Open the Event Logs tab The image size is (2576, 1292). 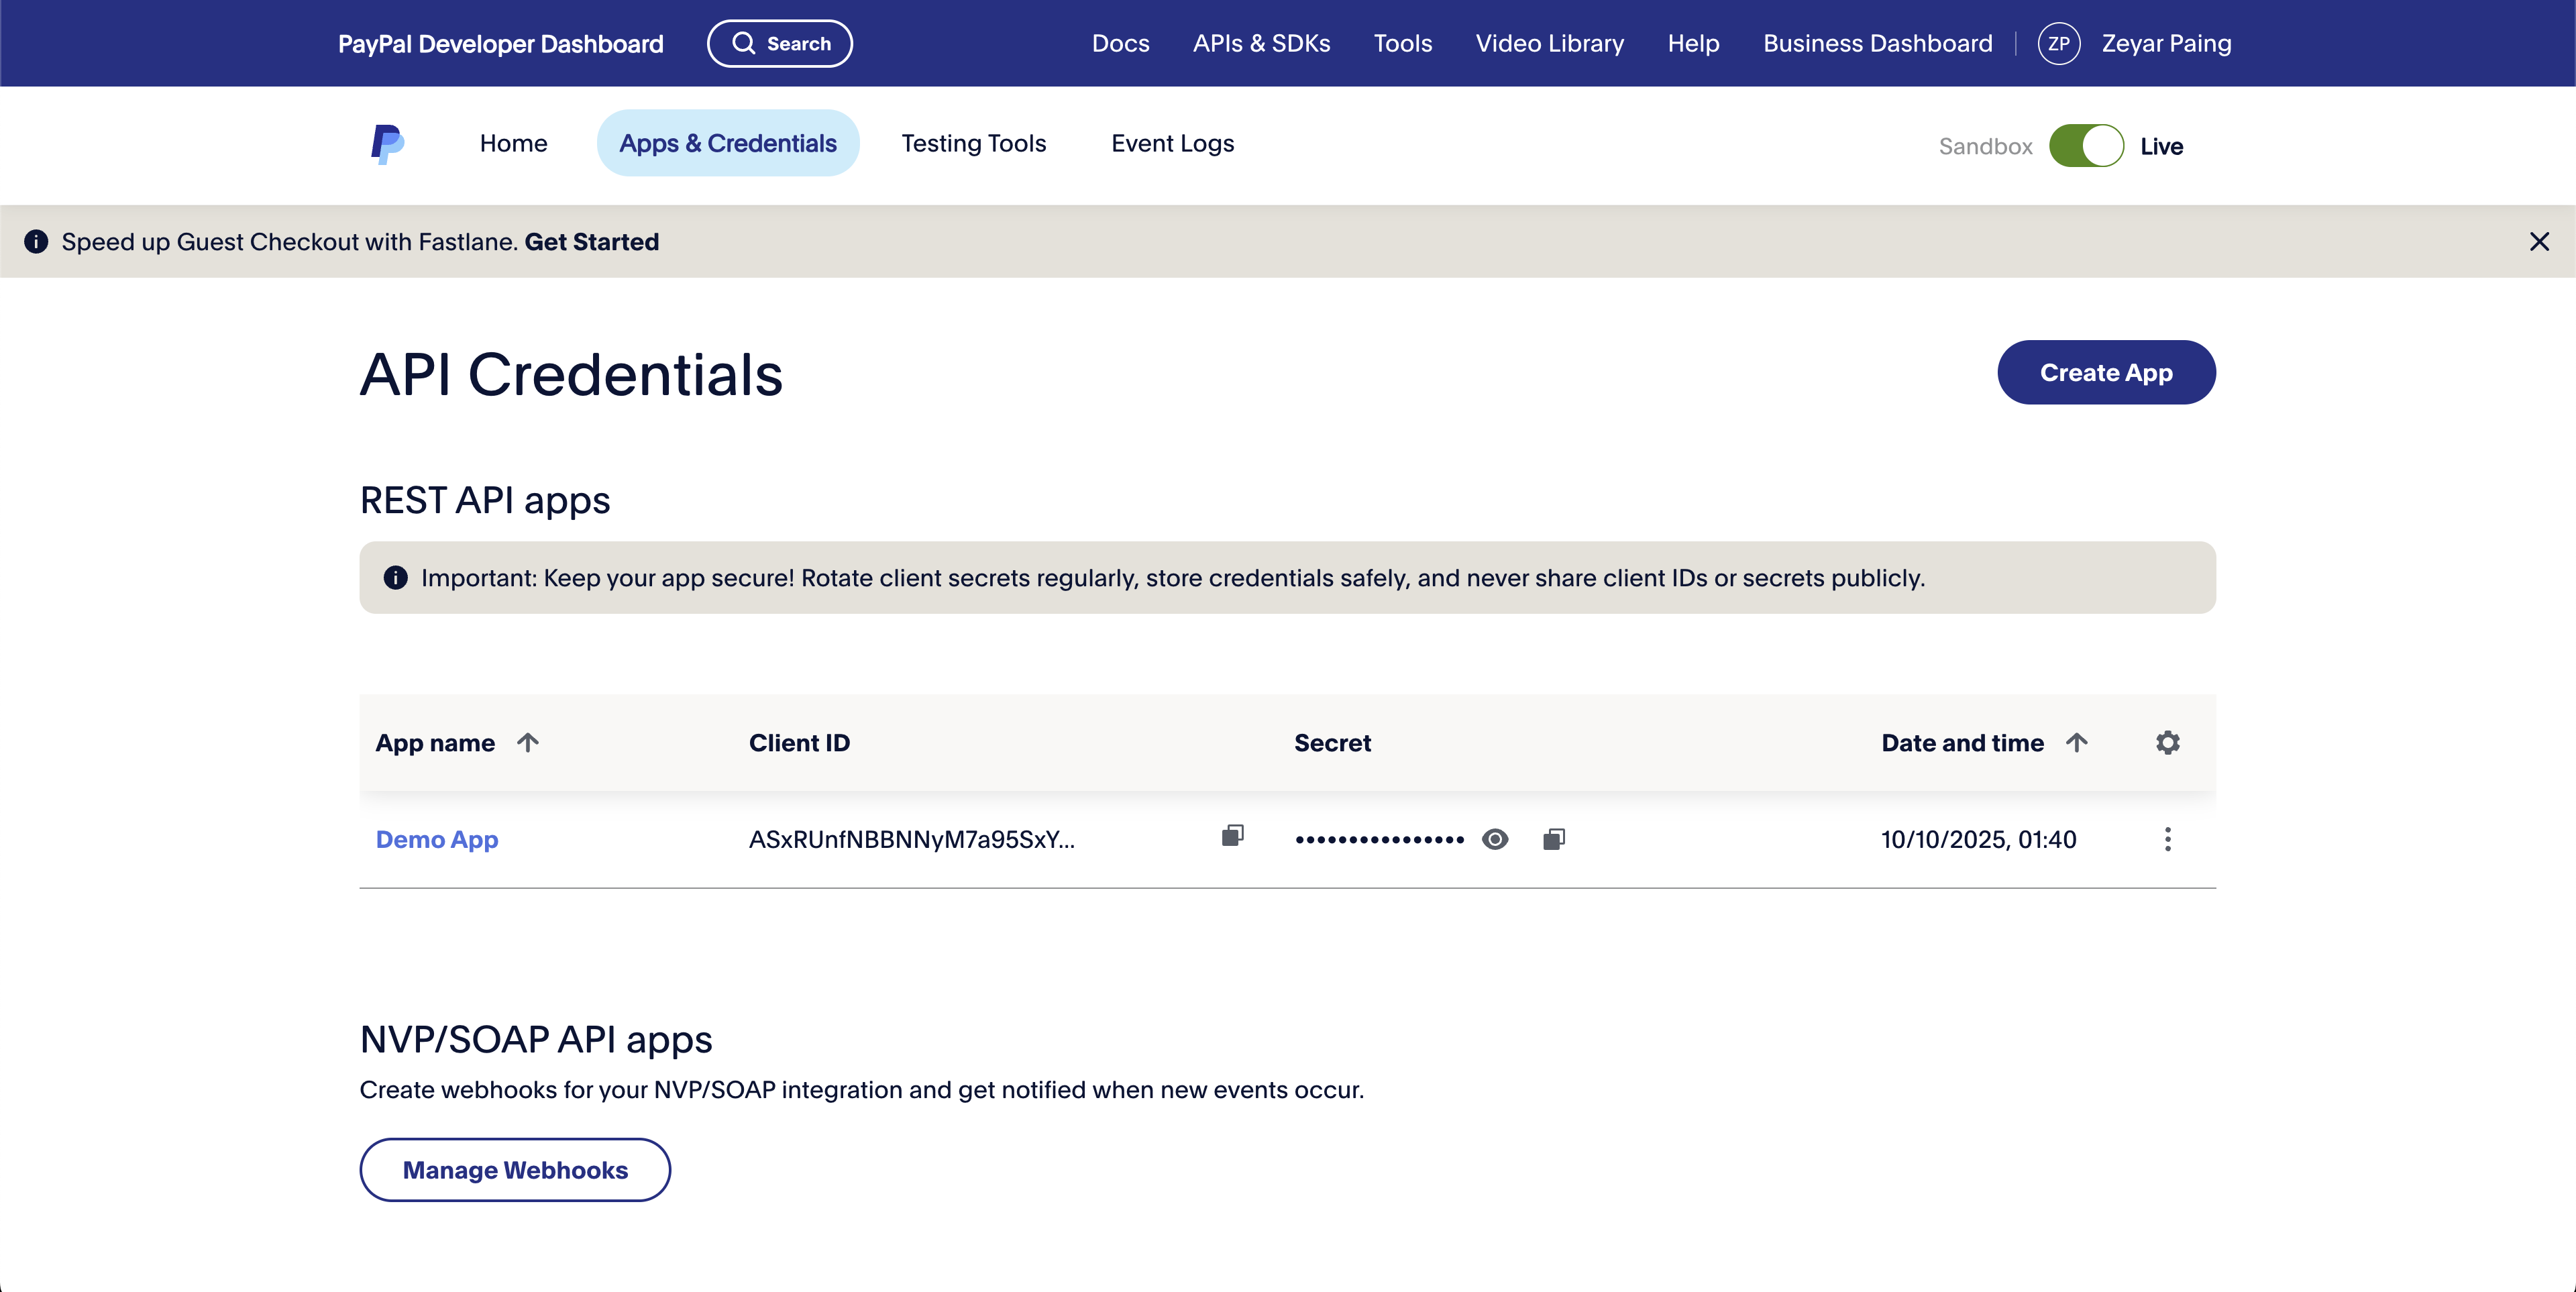click(x=1172, y=144)
